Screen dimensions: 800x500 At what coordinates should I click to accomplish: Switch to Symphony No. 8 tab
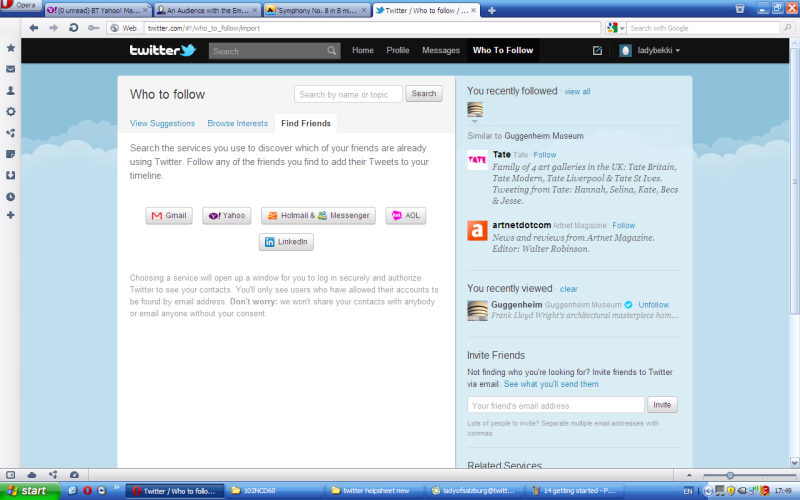coord(317,10)
